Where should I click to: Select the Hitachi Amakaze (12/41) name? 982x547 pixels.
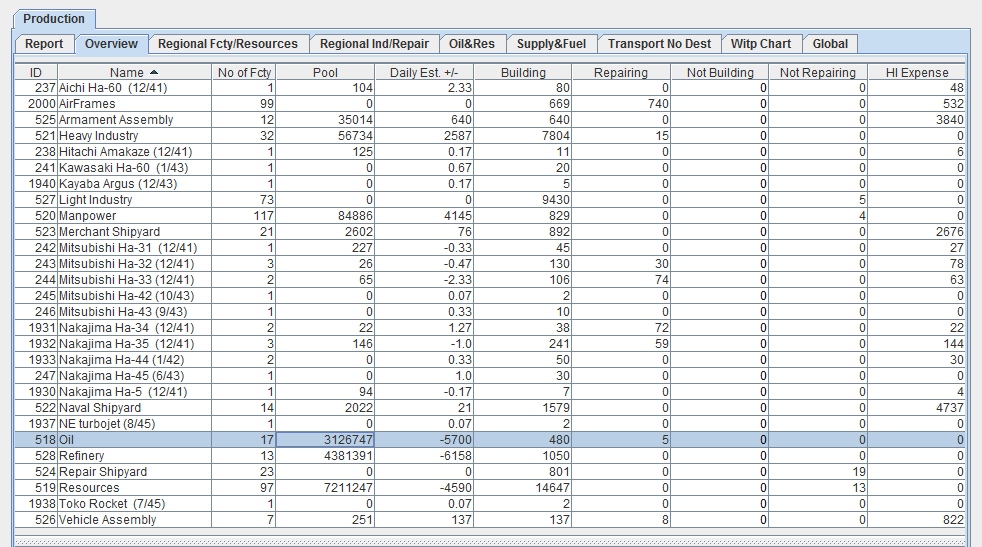pos(125,152)
